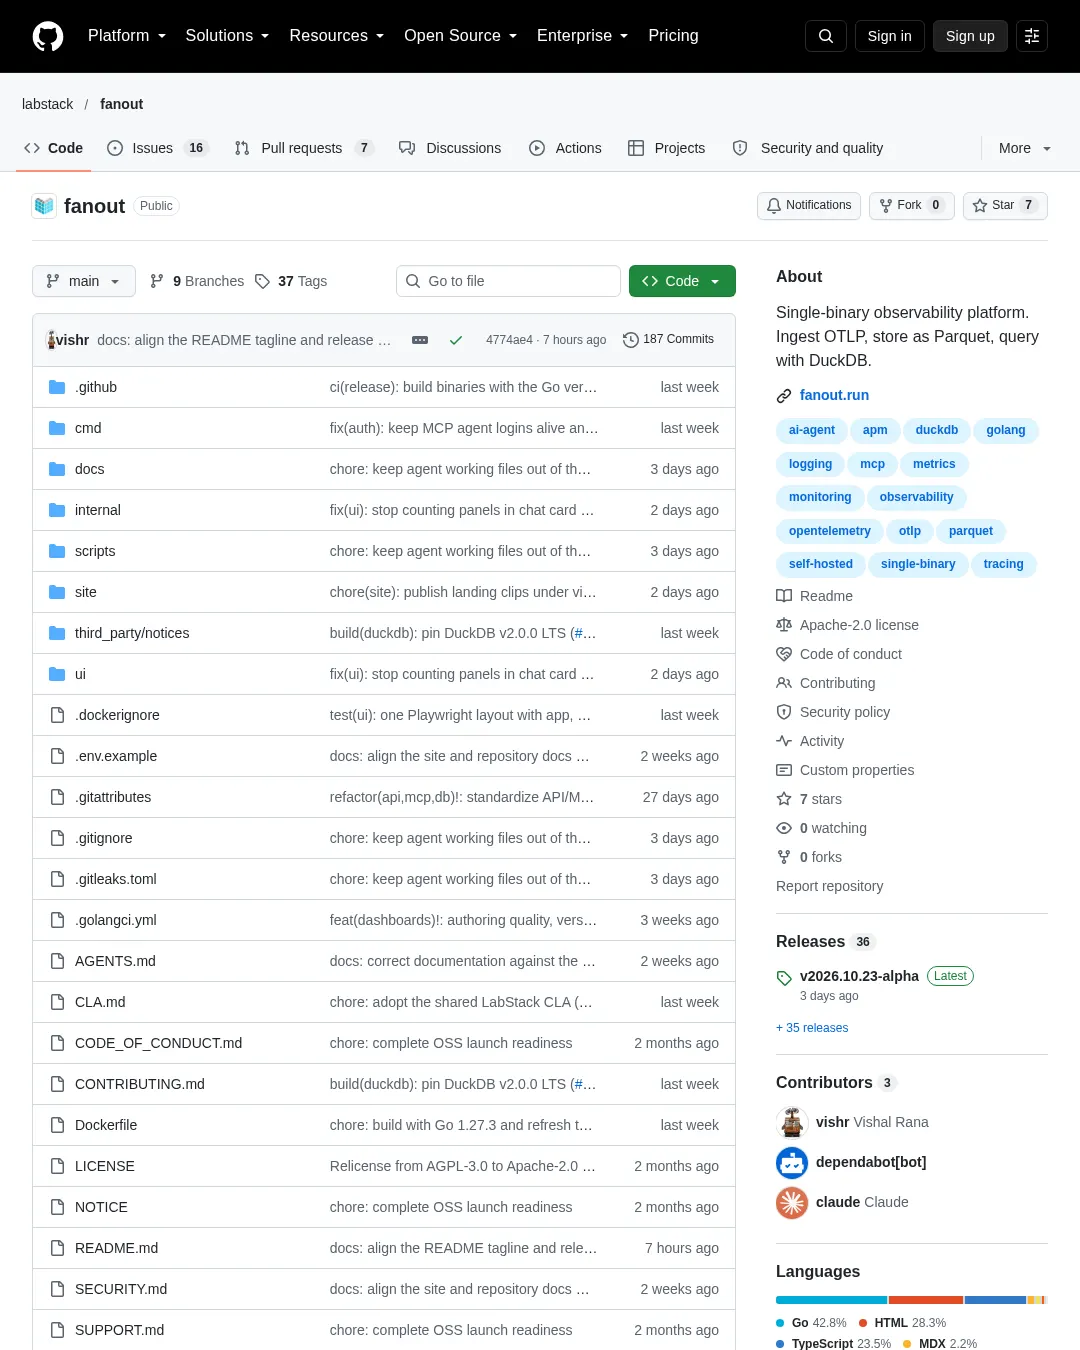
Task: Expand the More repository tabs dropdown
Action: tap(1025, 148)
